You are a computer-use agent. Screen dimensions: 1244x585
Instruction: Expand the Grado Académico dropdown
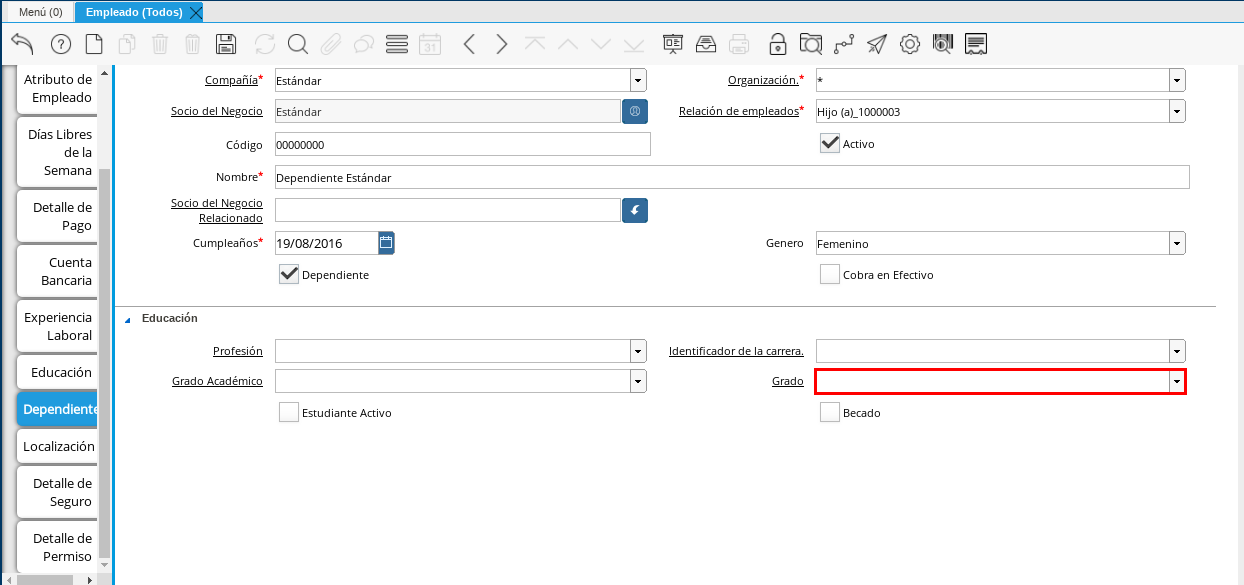coord(637,381)
